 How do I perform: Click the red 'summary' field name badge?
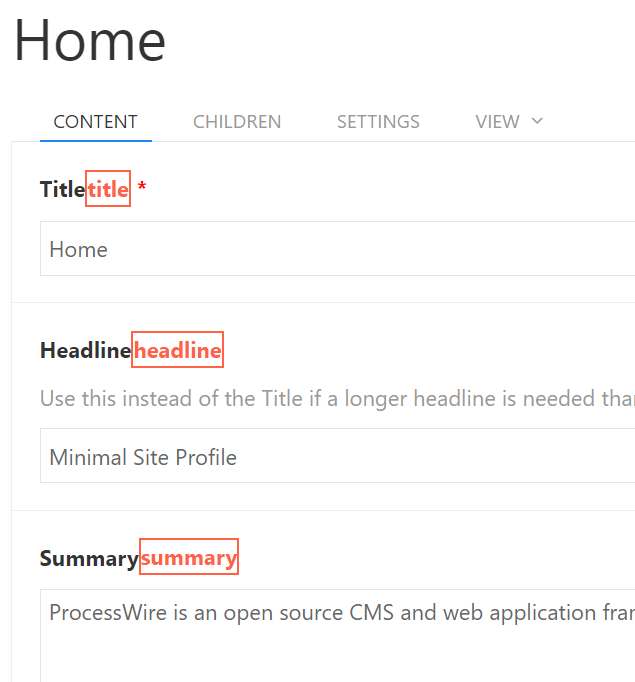pos(189,558)
